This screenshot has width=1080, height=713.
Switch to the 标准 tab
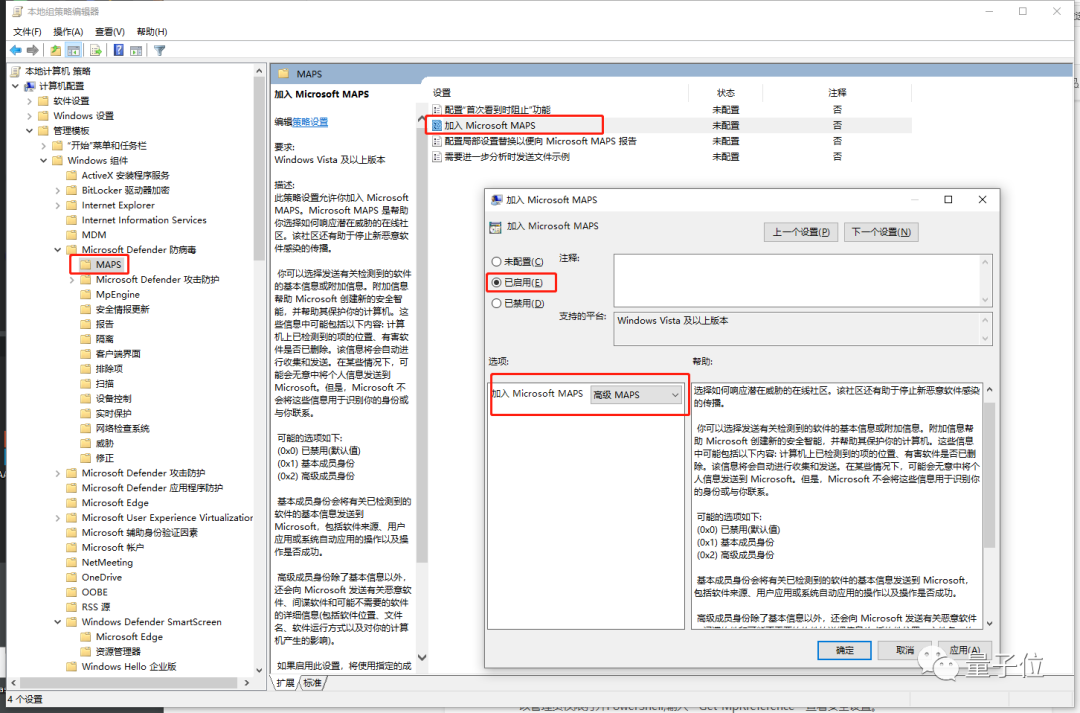coord(312,683)
